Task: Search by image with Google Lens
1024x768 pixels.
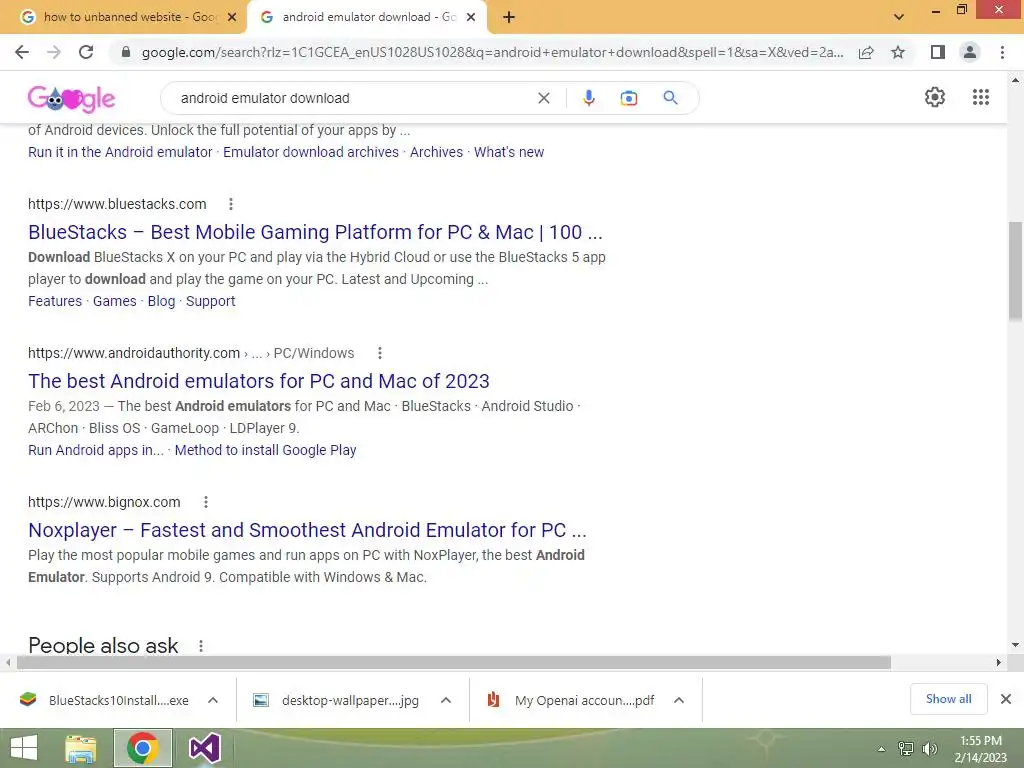Action: coord(629,98)
